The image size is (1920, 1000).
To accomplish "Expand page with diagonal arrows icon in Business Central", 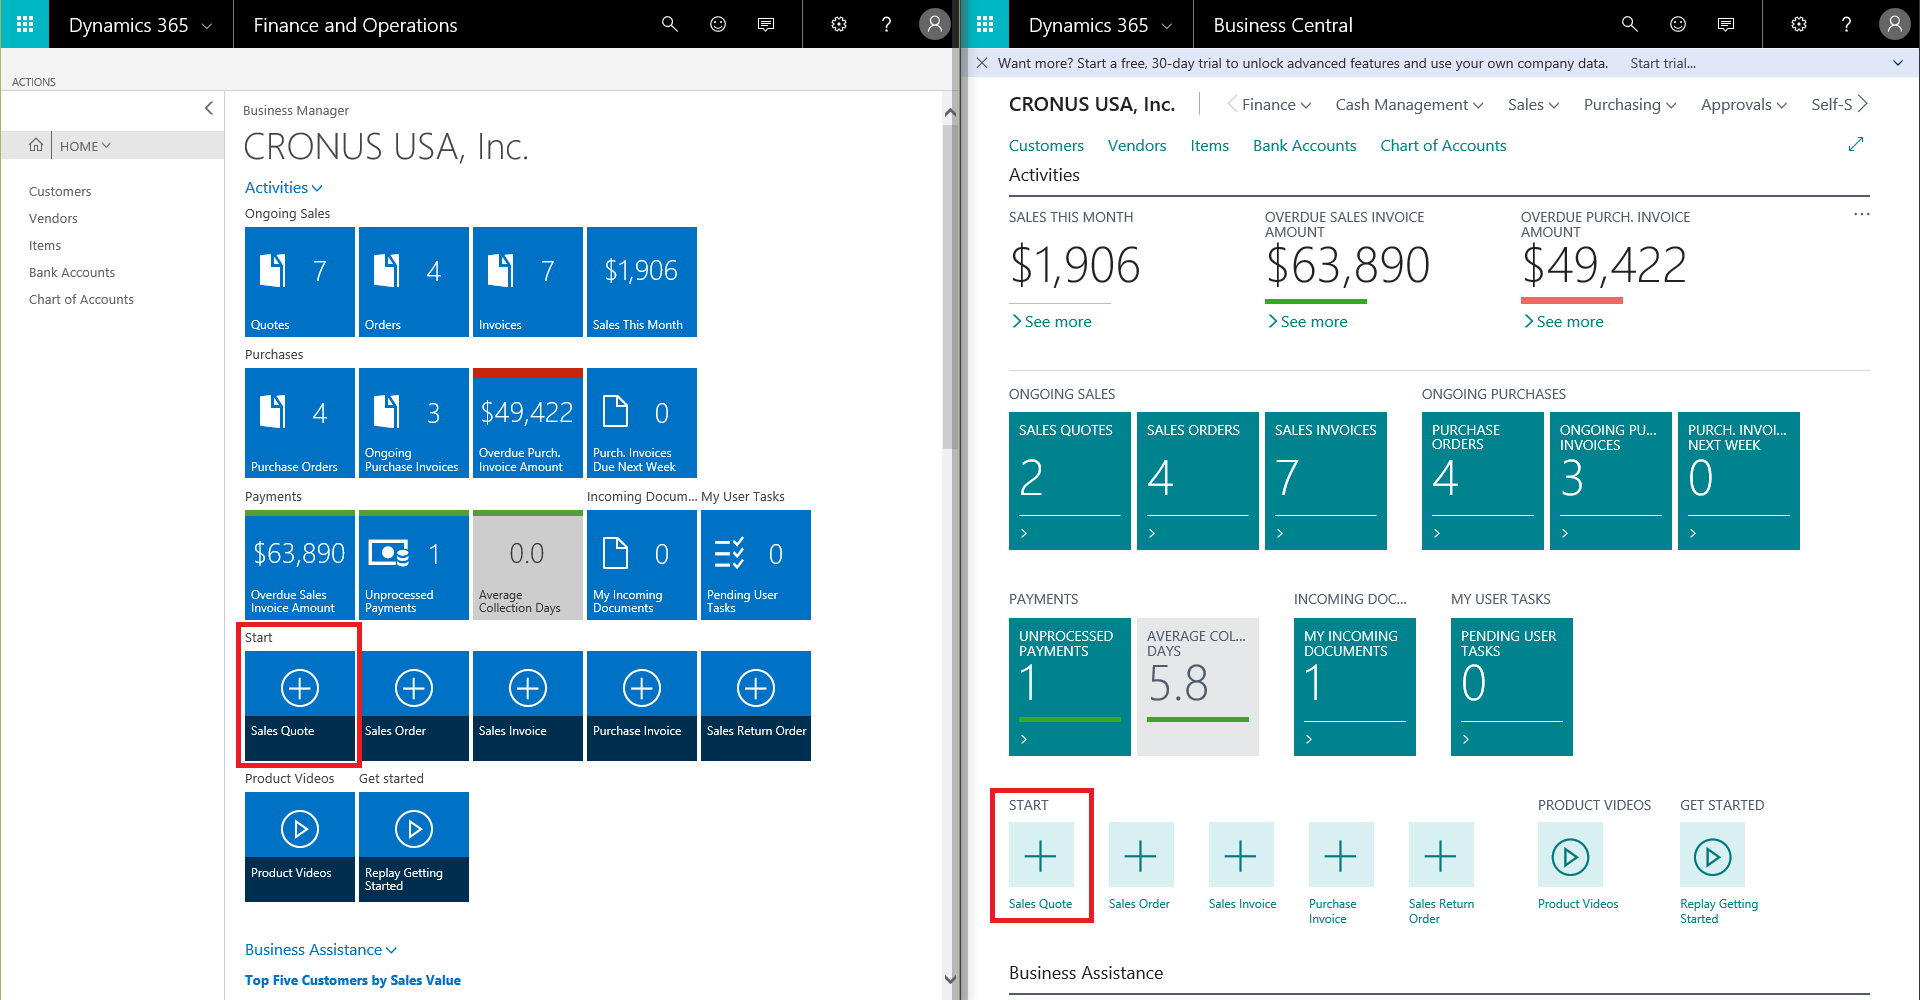I will (1856, 145).
